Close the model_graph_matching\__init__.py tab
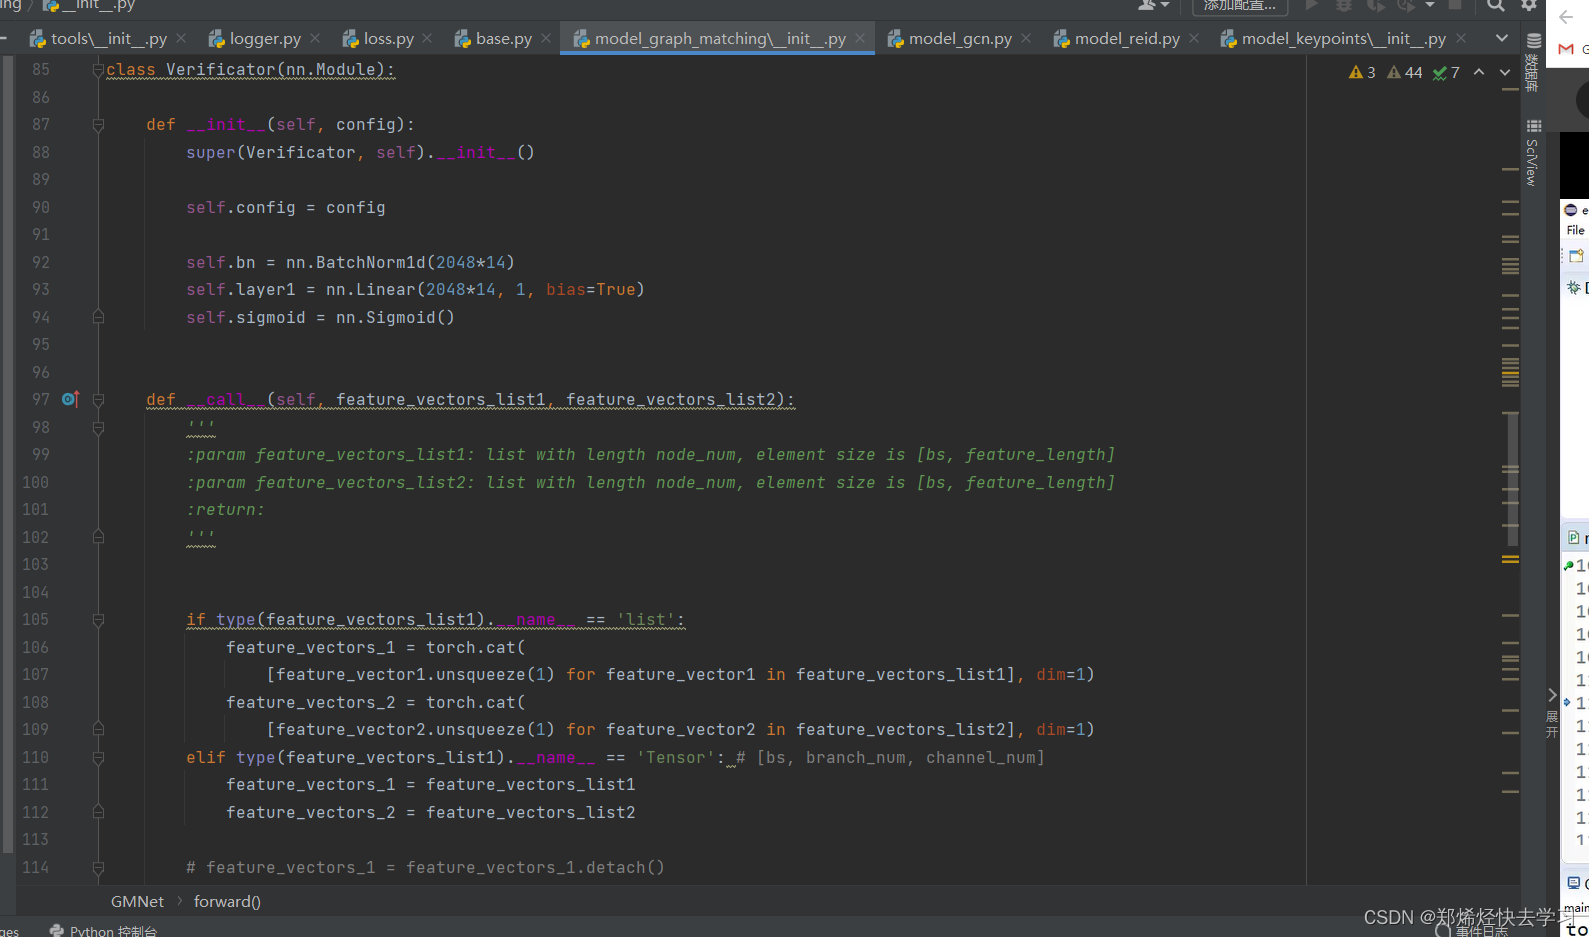The width and height of the screenshot is (1589, 937). (x=860, y=38)
